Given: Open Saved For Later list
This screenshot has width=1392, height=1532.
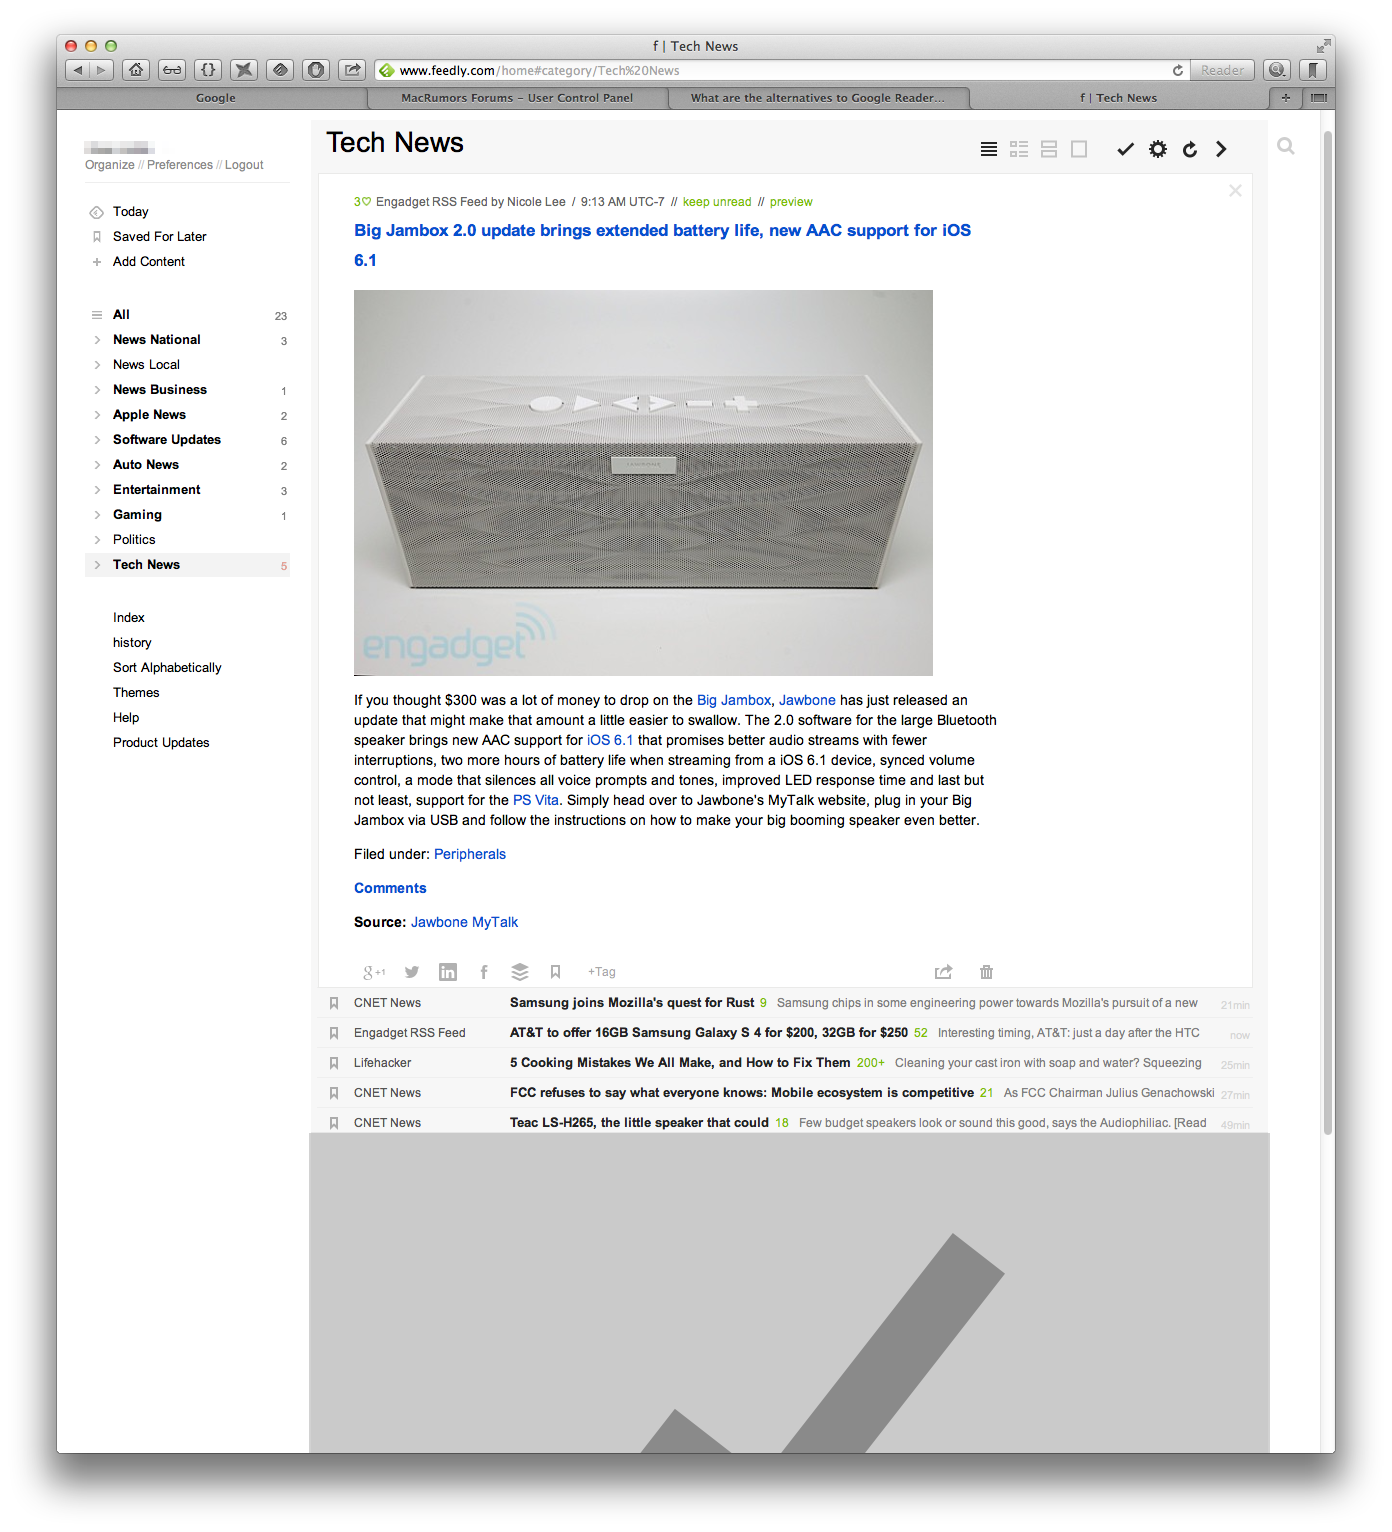Looking at the screenshot, I should click(x=159, y=237).
